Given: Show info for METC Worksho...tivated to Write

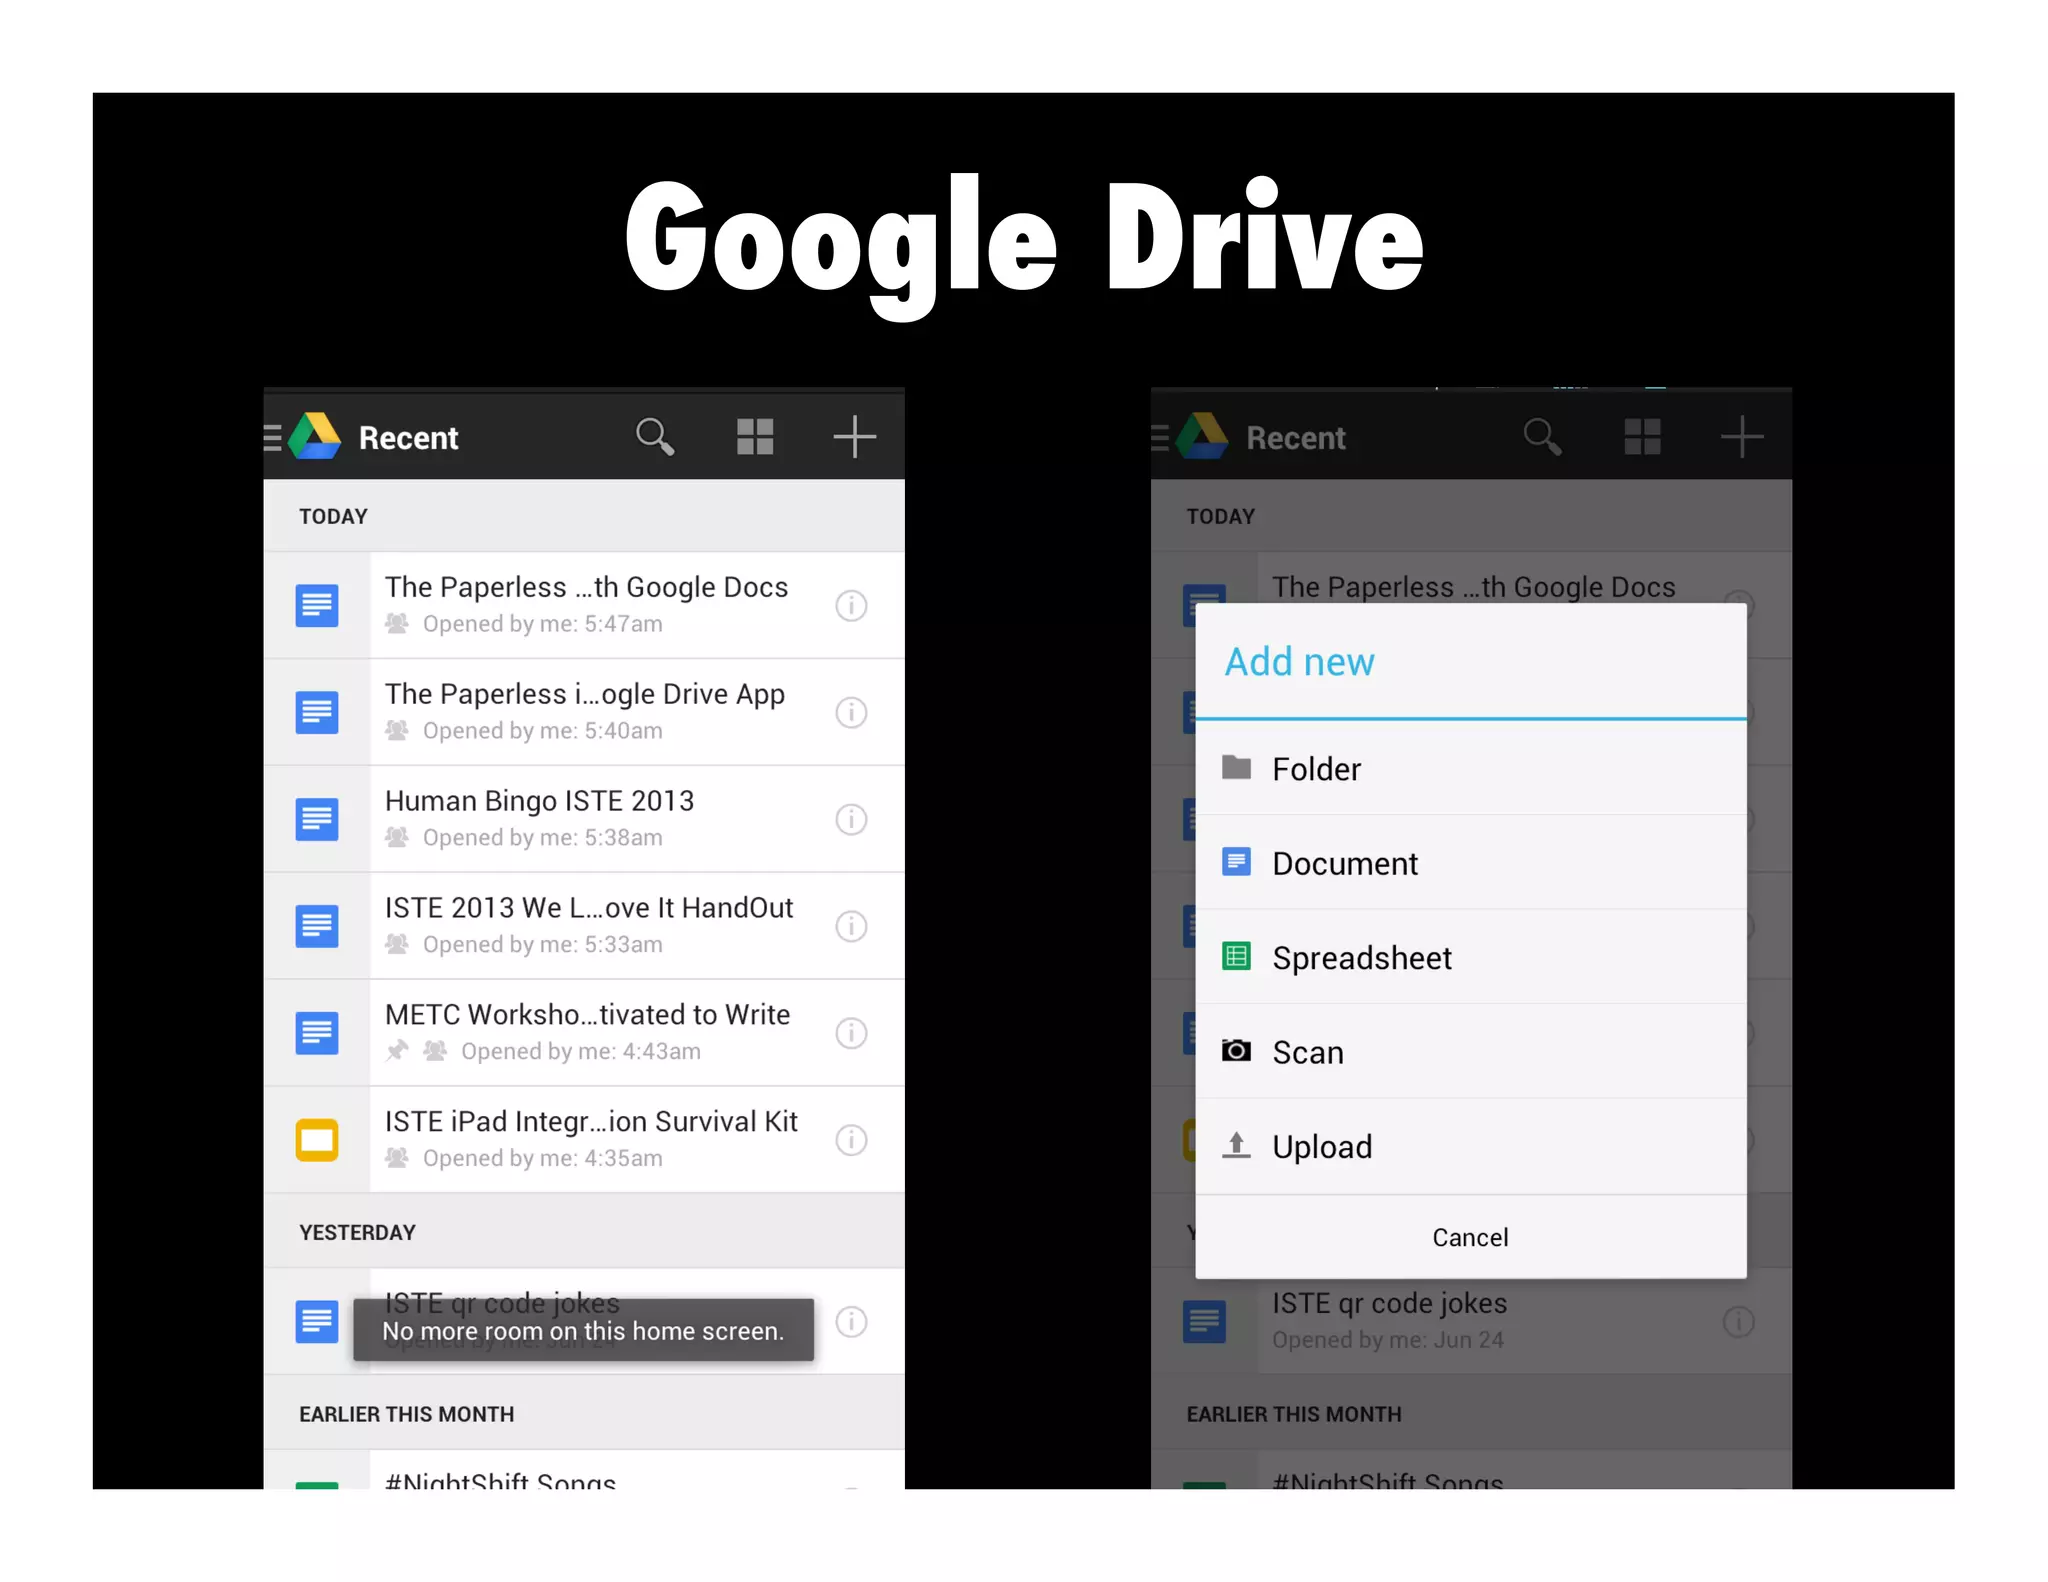Looking at the screenshot, I should click(851, 1033).
